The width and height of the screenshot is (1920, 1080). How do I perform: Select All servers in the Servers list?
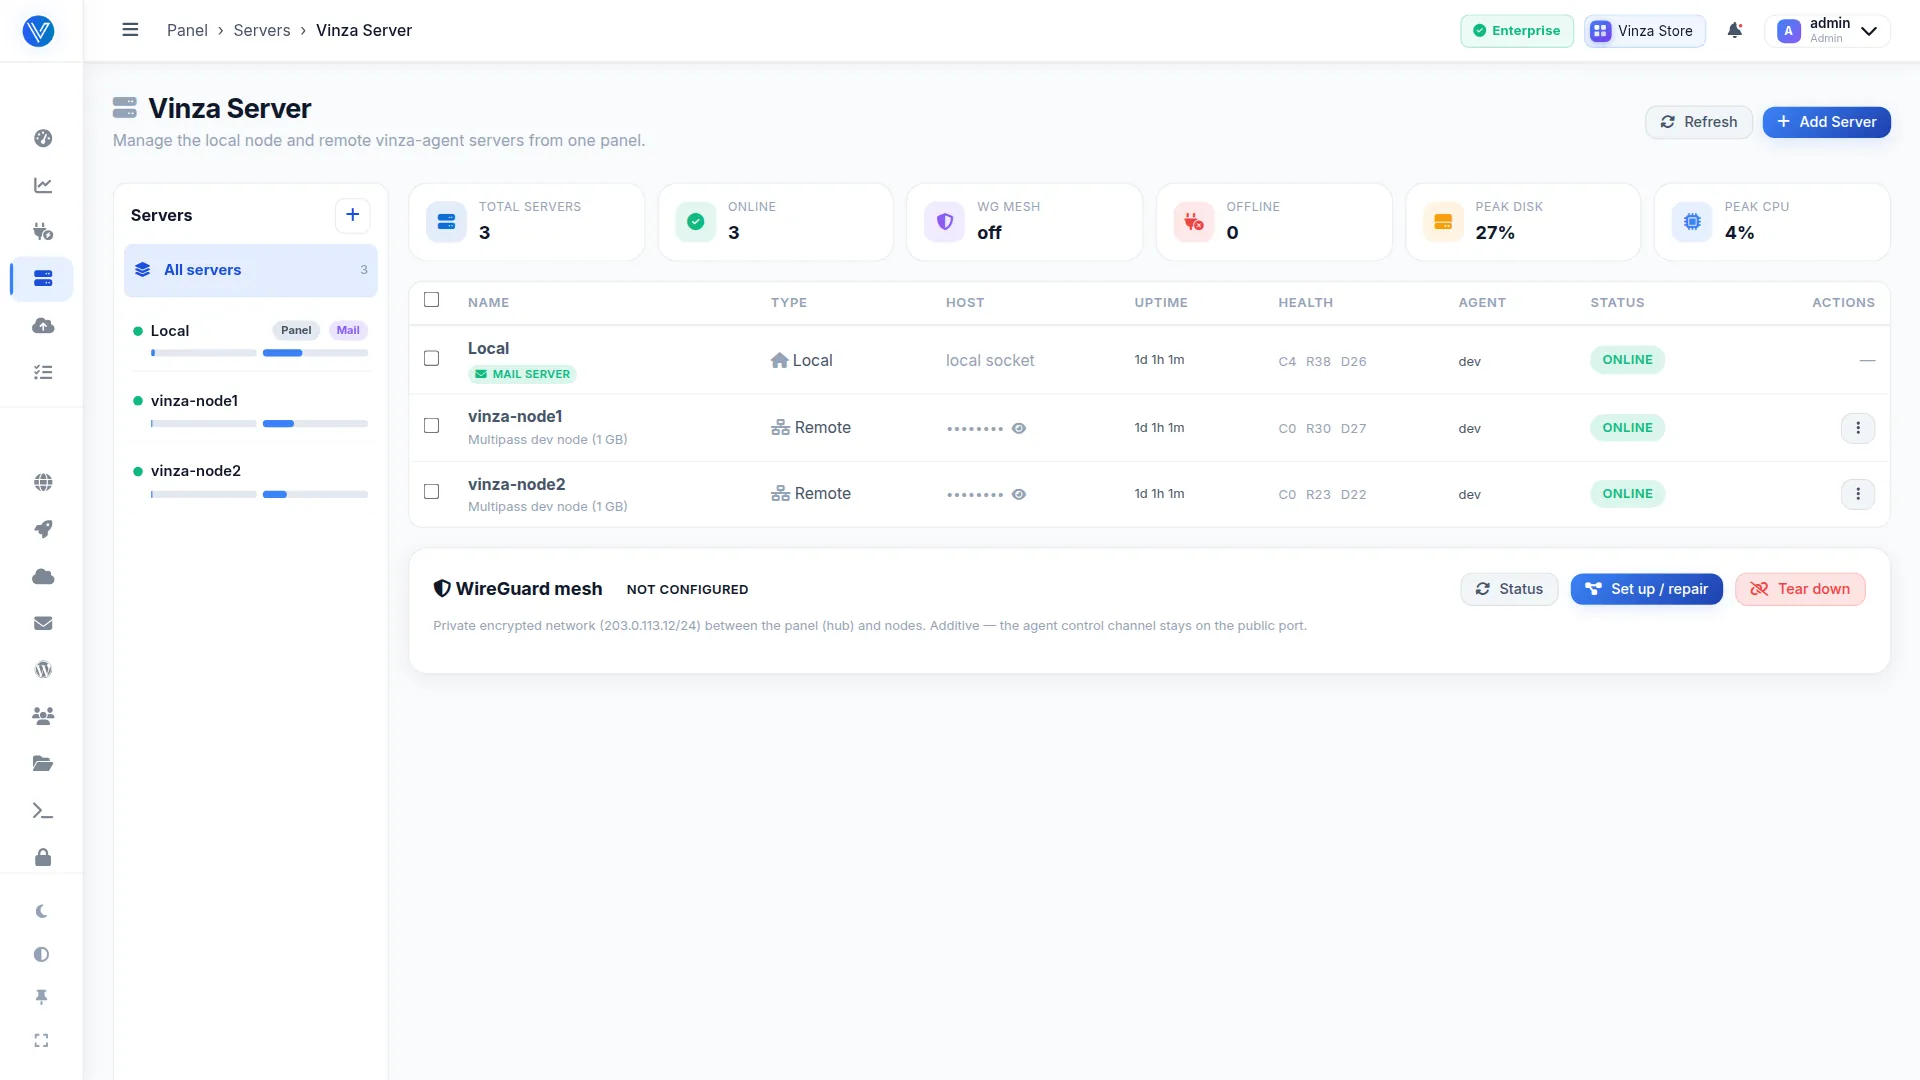click(x=250, y=270)
